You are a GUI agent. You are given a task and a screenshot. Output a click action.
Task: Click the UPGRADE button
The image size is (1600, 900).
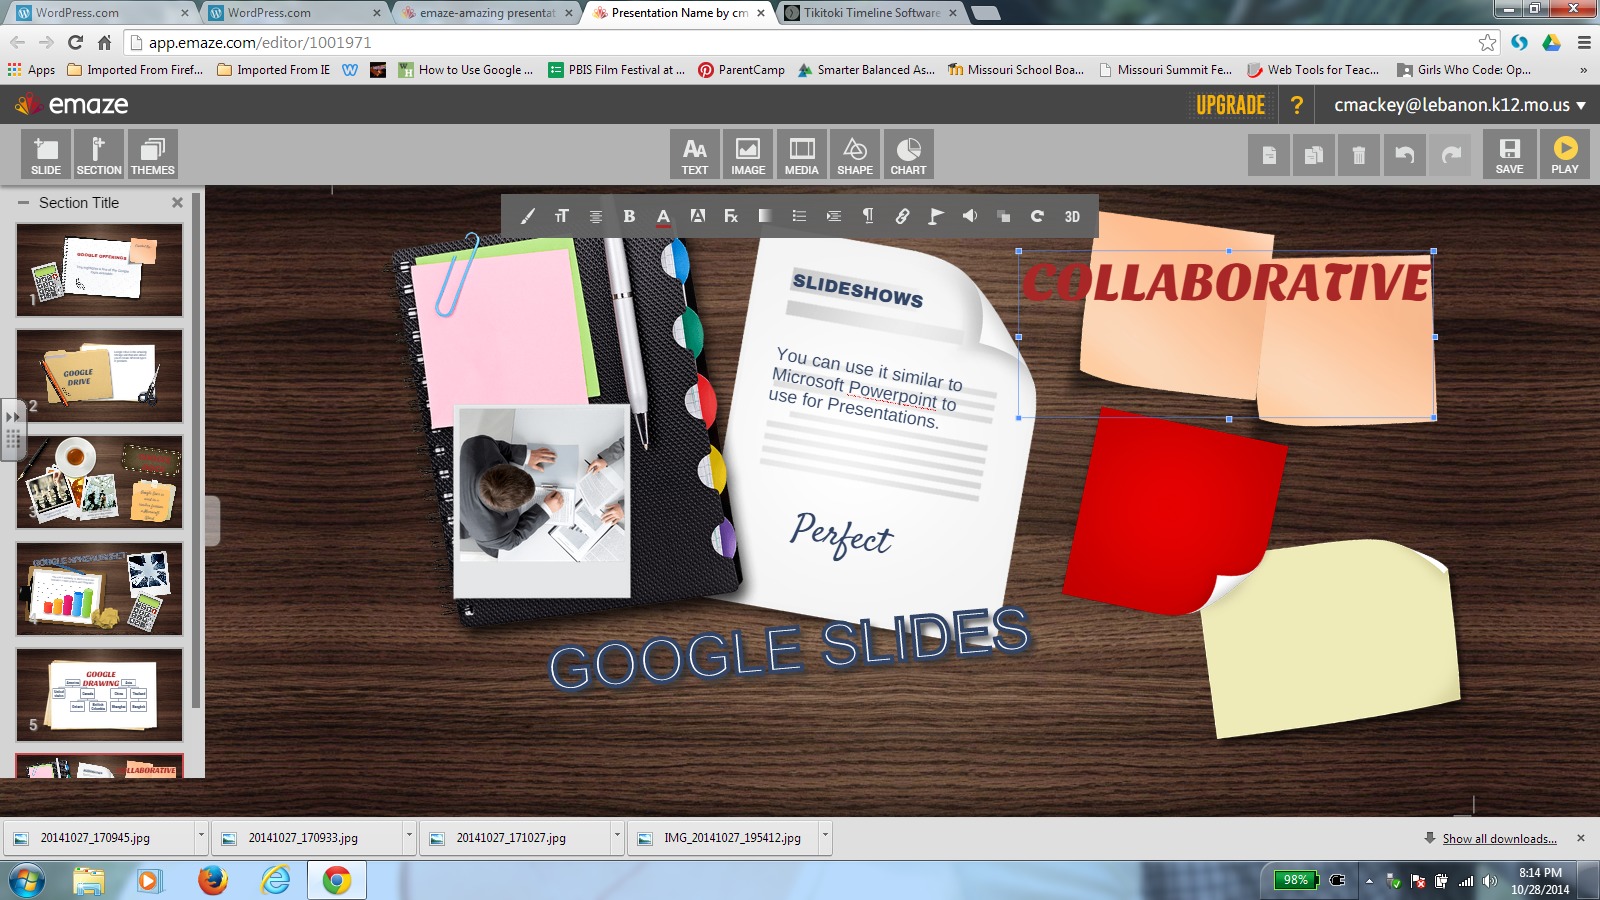click(x=1230, y=105)
